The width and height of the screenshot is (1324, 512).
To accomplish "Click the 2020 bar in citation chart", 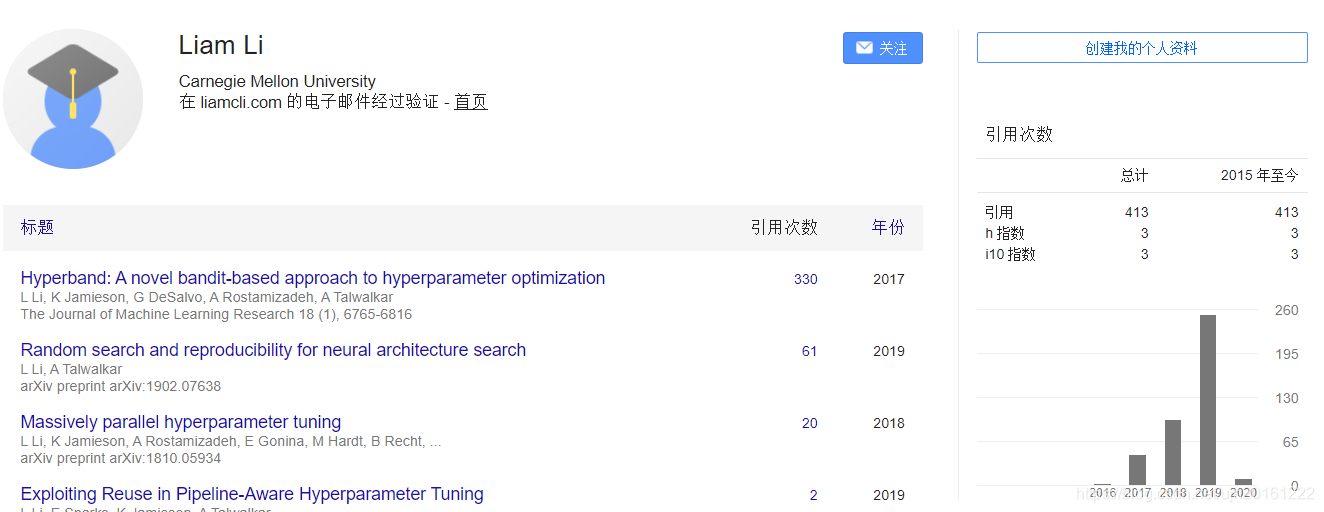I will [1243, 482].
